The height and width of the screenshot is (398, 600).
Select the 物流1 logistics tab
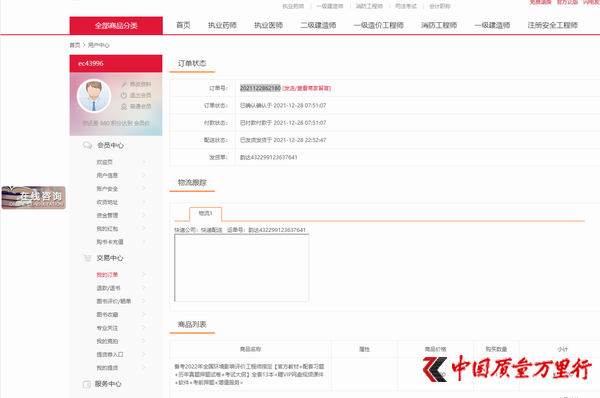[205, 214]
